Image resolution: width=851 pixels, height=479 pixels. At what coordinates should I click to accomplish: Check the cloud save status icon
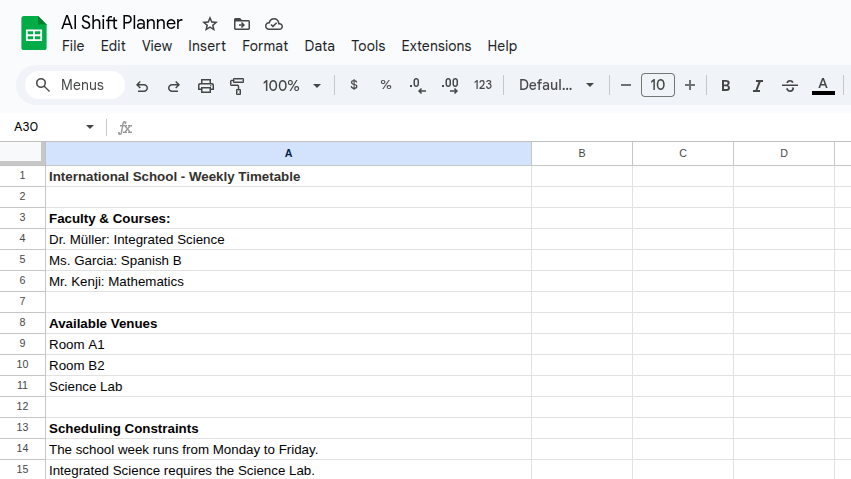[274, 24]
